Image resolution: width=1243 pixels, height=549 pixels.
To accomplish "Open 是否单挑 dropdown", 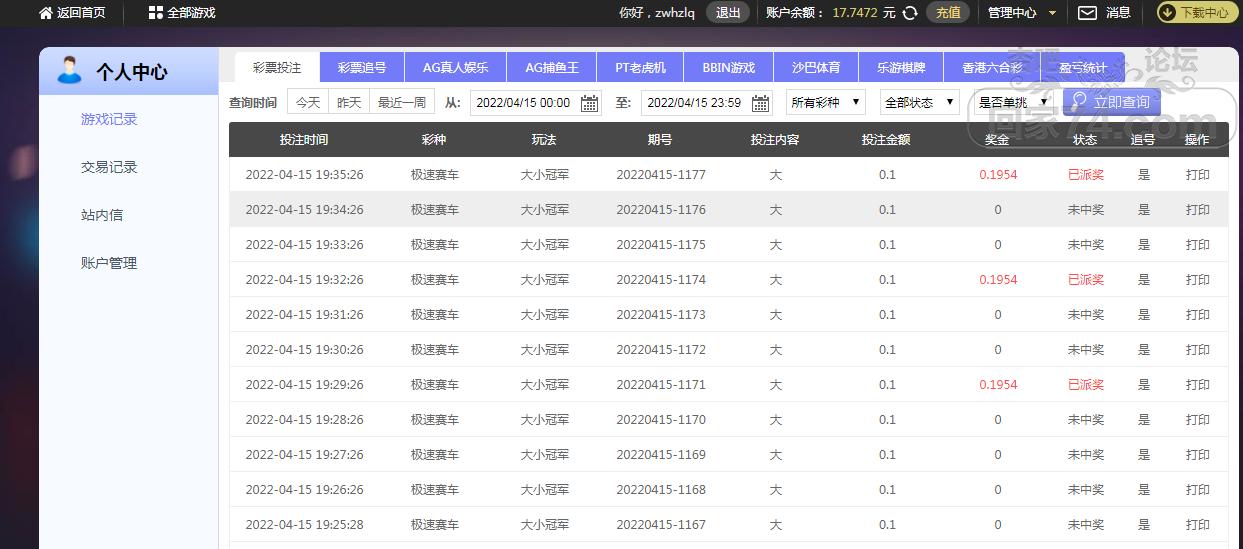I will pos(1013,102).
